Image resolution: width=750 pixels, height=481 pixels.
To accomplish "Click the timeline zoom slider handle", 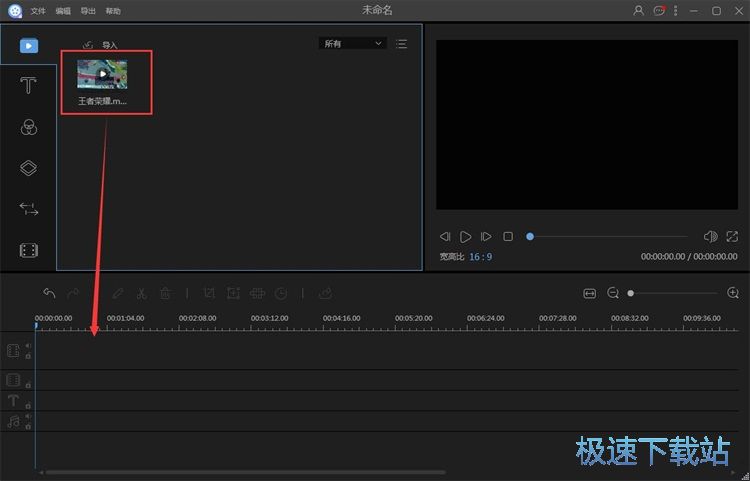I will pos(631,293).
